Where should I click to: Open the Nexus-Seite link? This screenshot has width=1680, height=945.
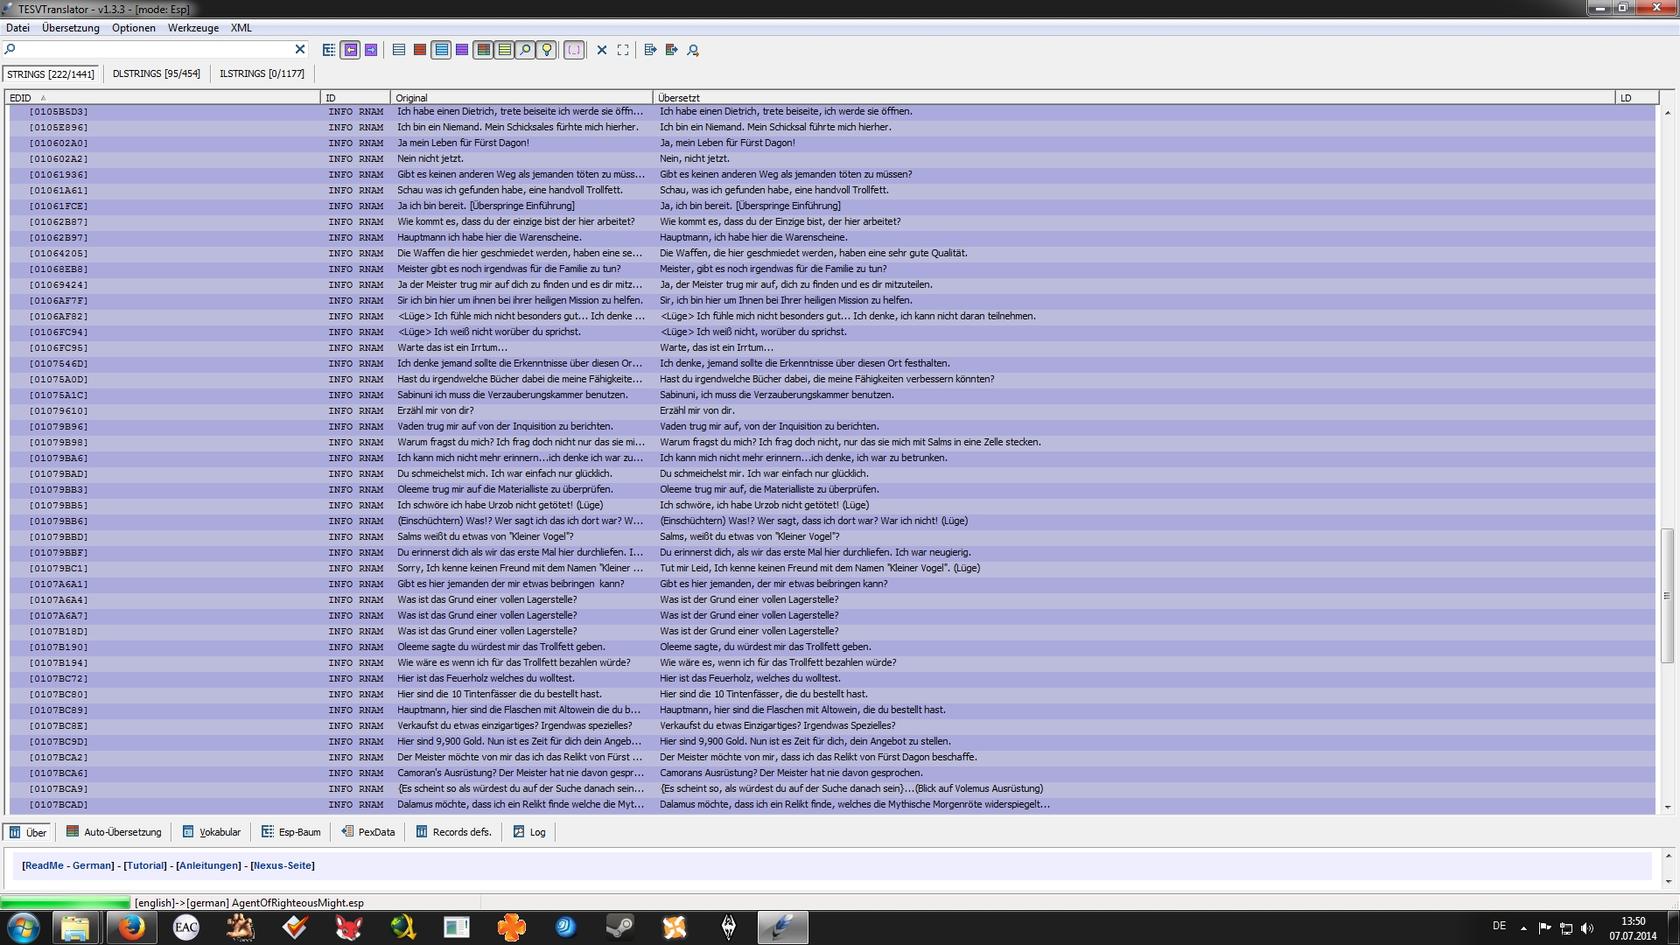pos(282,866)
